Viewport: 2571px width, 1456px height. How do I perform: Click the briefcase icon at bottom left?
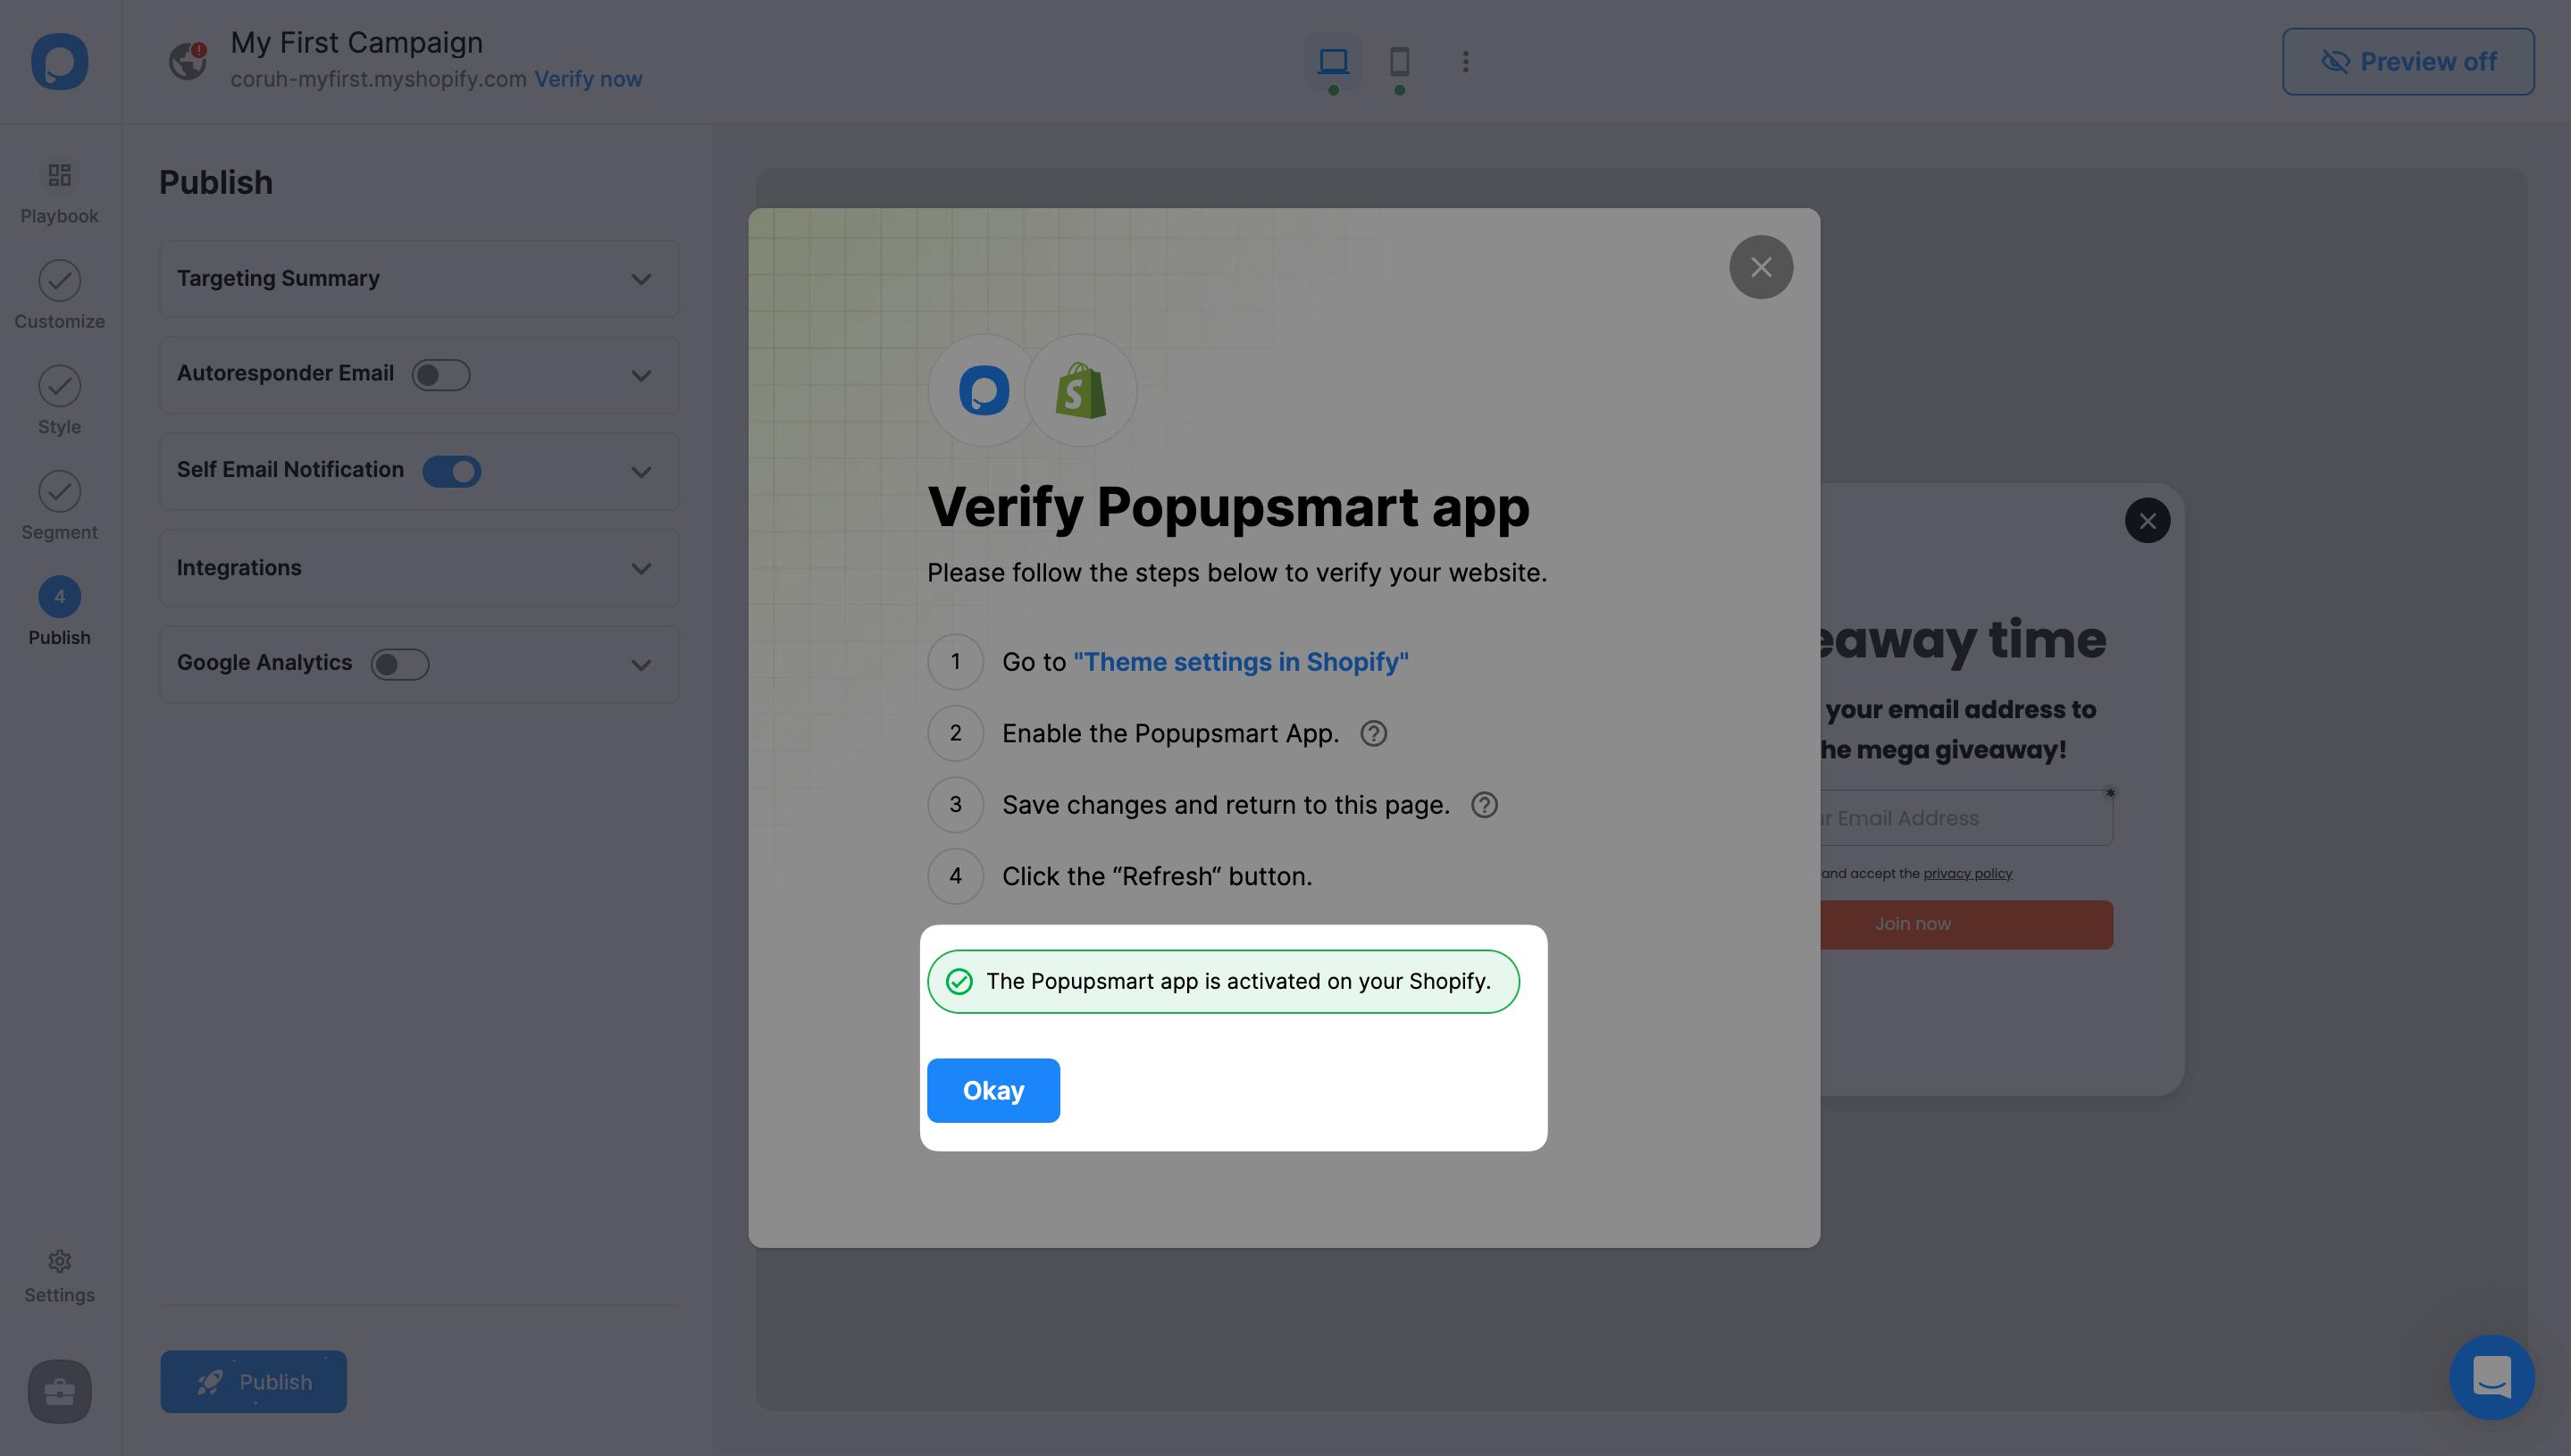(59, 1391)
